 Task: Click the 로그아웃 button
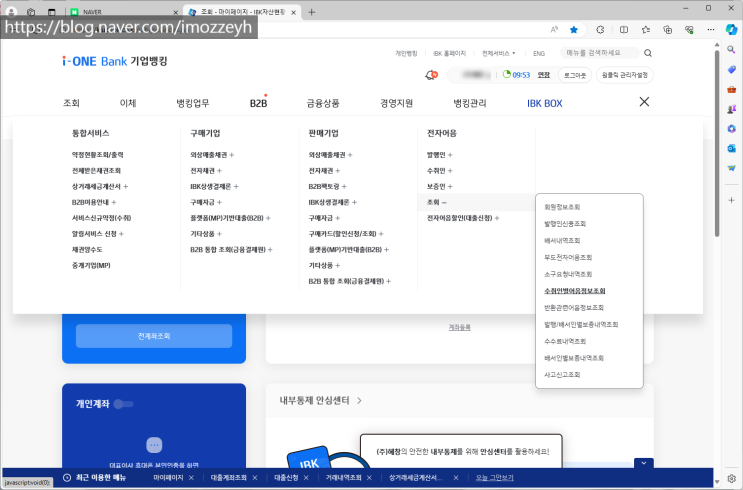575,75
